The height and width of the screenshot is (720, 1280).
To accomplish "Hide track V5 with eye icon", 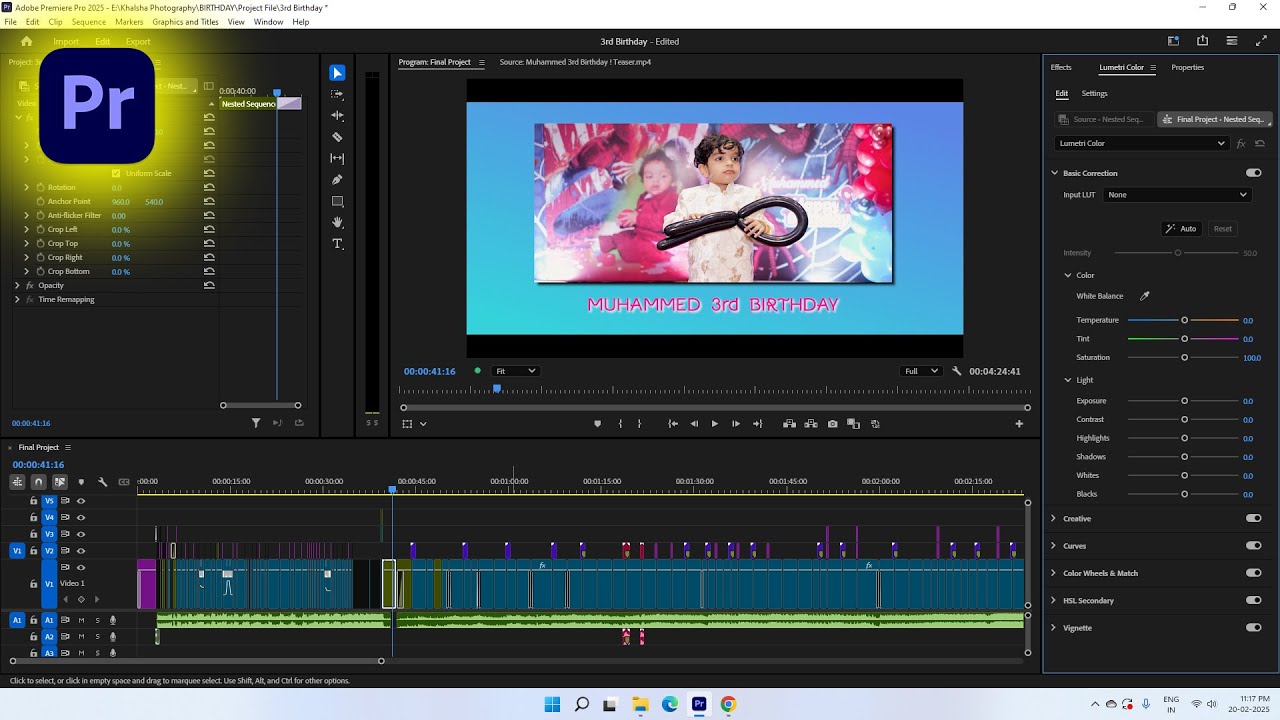I will [x=81, y=501].
